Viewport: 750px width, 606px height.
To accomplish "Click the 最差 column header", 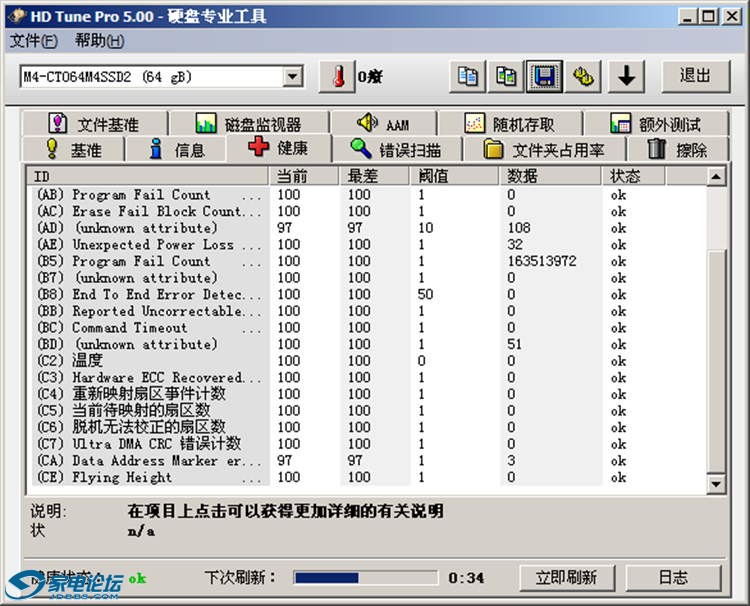I will point(375,176).
